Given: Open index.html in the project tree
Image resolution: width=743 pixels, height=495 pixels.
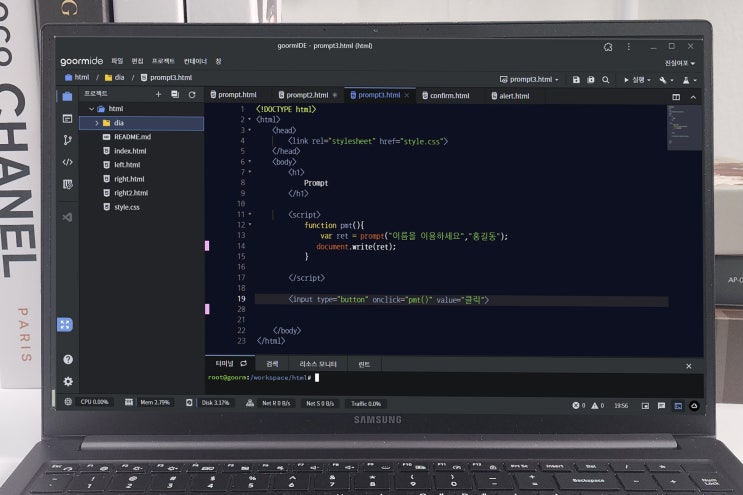Looking at the screenshot, I should click(130, 151).
